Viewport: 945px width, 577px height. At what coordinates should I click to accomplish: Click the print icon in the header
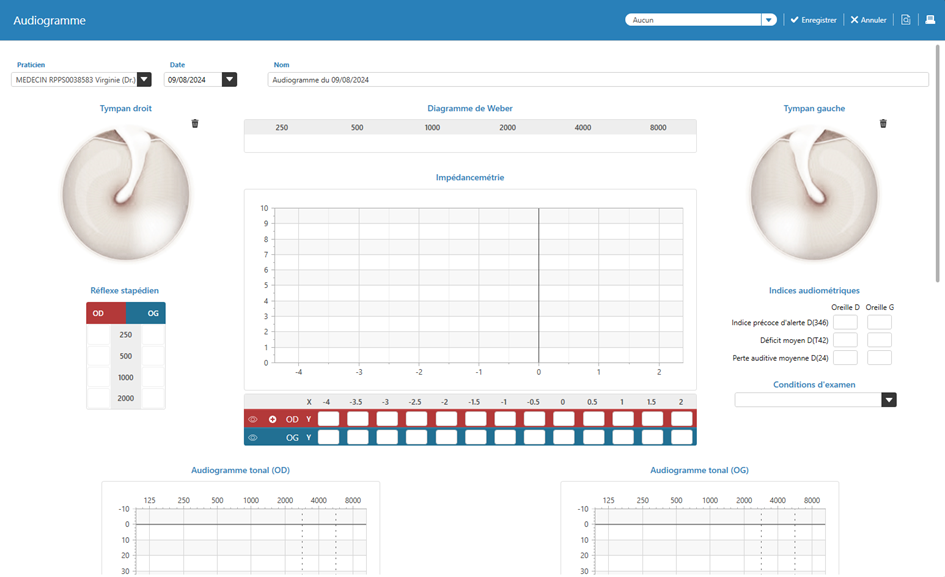point(930,20)
